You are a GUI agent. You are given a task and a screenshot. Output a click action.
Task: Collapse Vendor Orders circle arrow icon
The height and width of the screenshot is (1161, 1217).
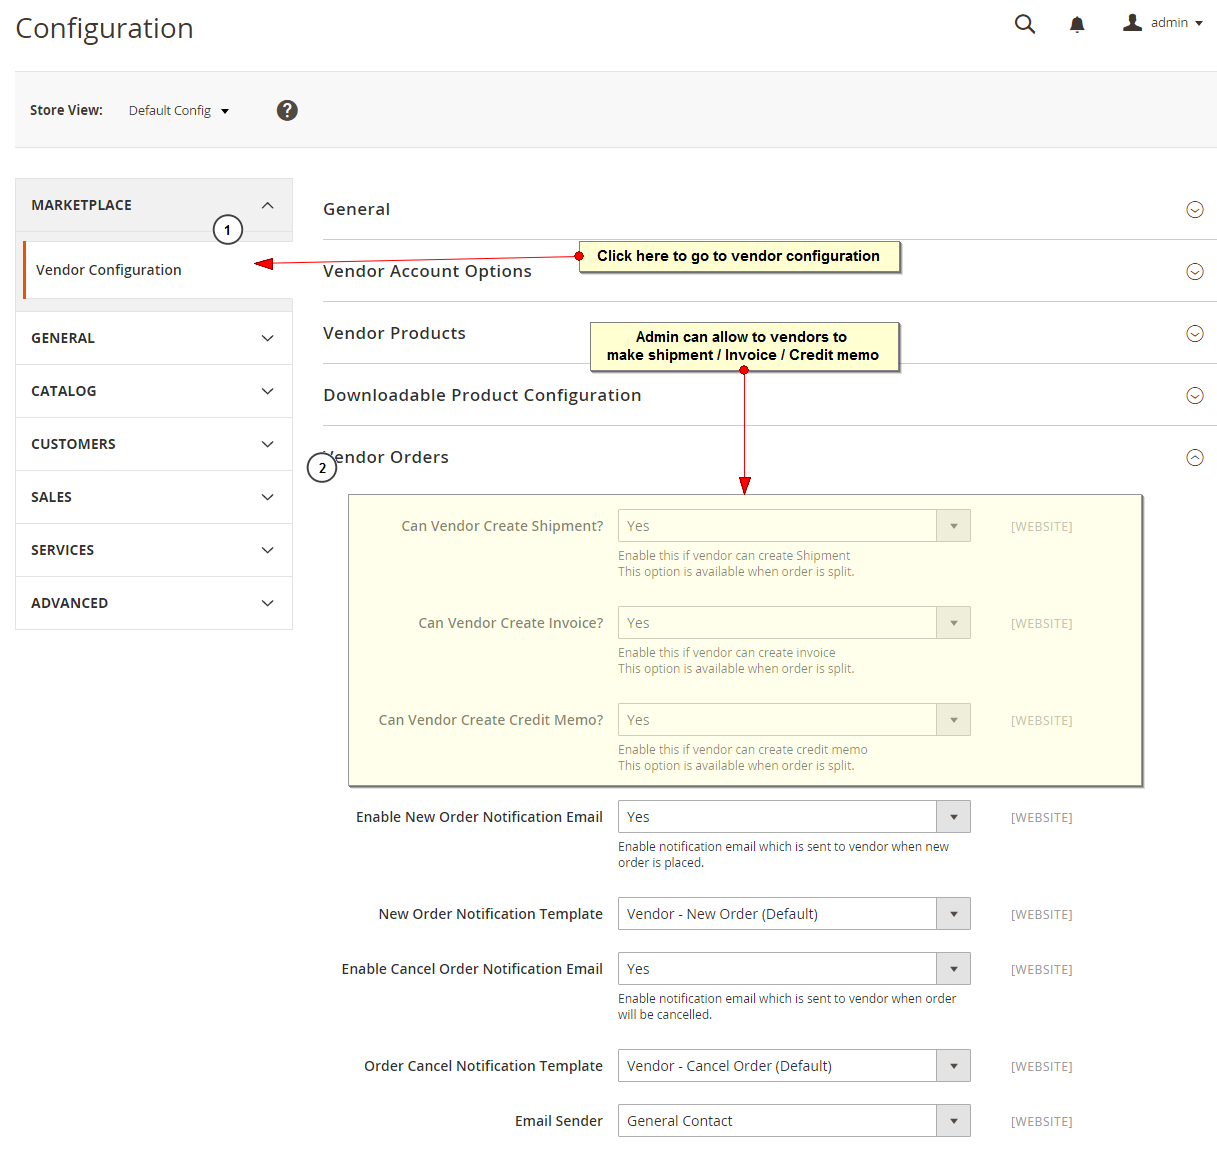point(1194,458)
